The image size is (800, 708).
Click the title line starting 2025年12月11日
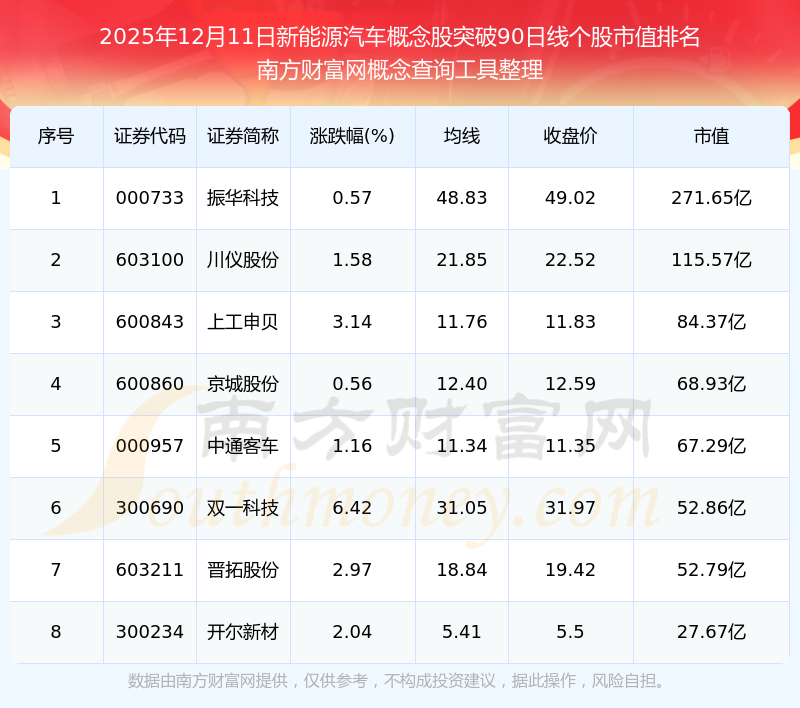coord(399,37)
